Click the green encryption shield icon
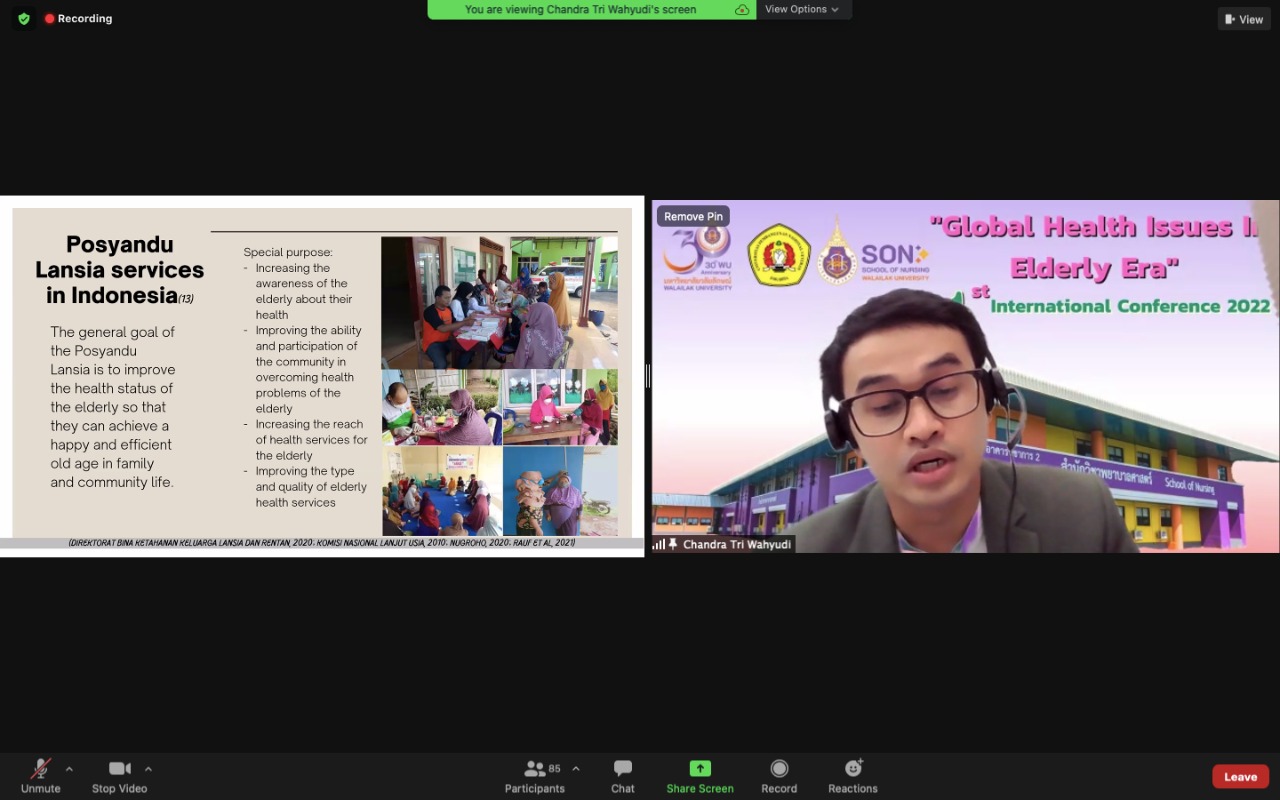This screenshot has height=800, width=1280. point(24,18)
